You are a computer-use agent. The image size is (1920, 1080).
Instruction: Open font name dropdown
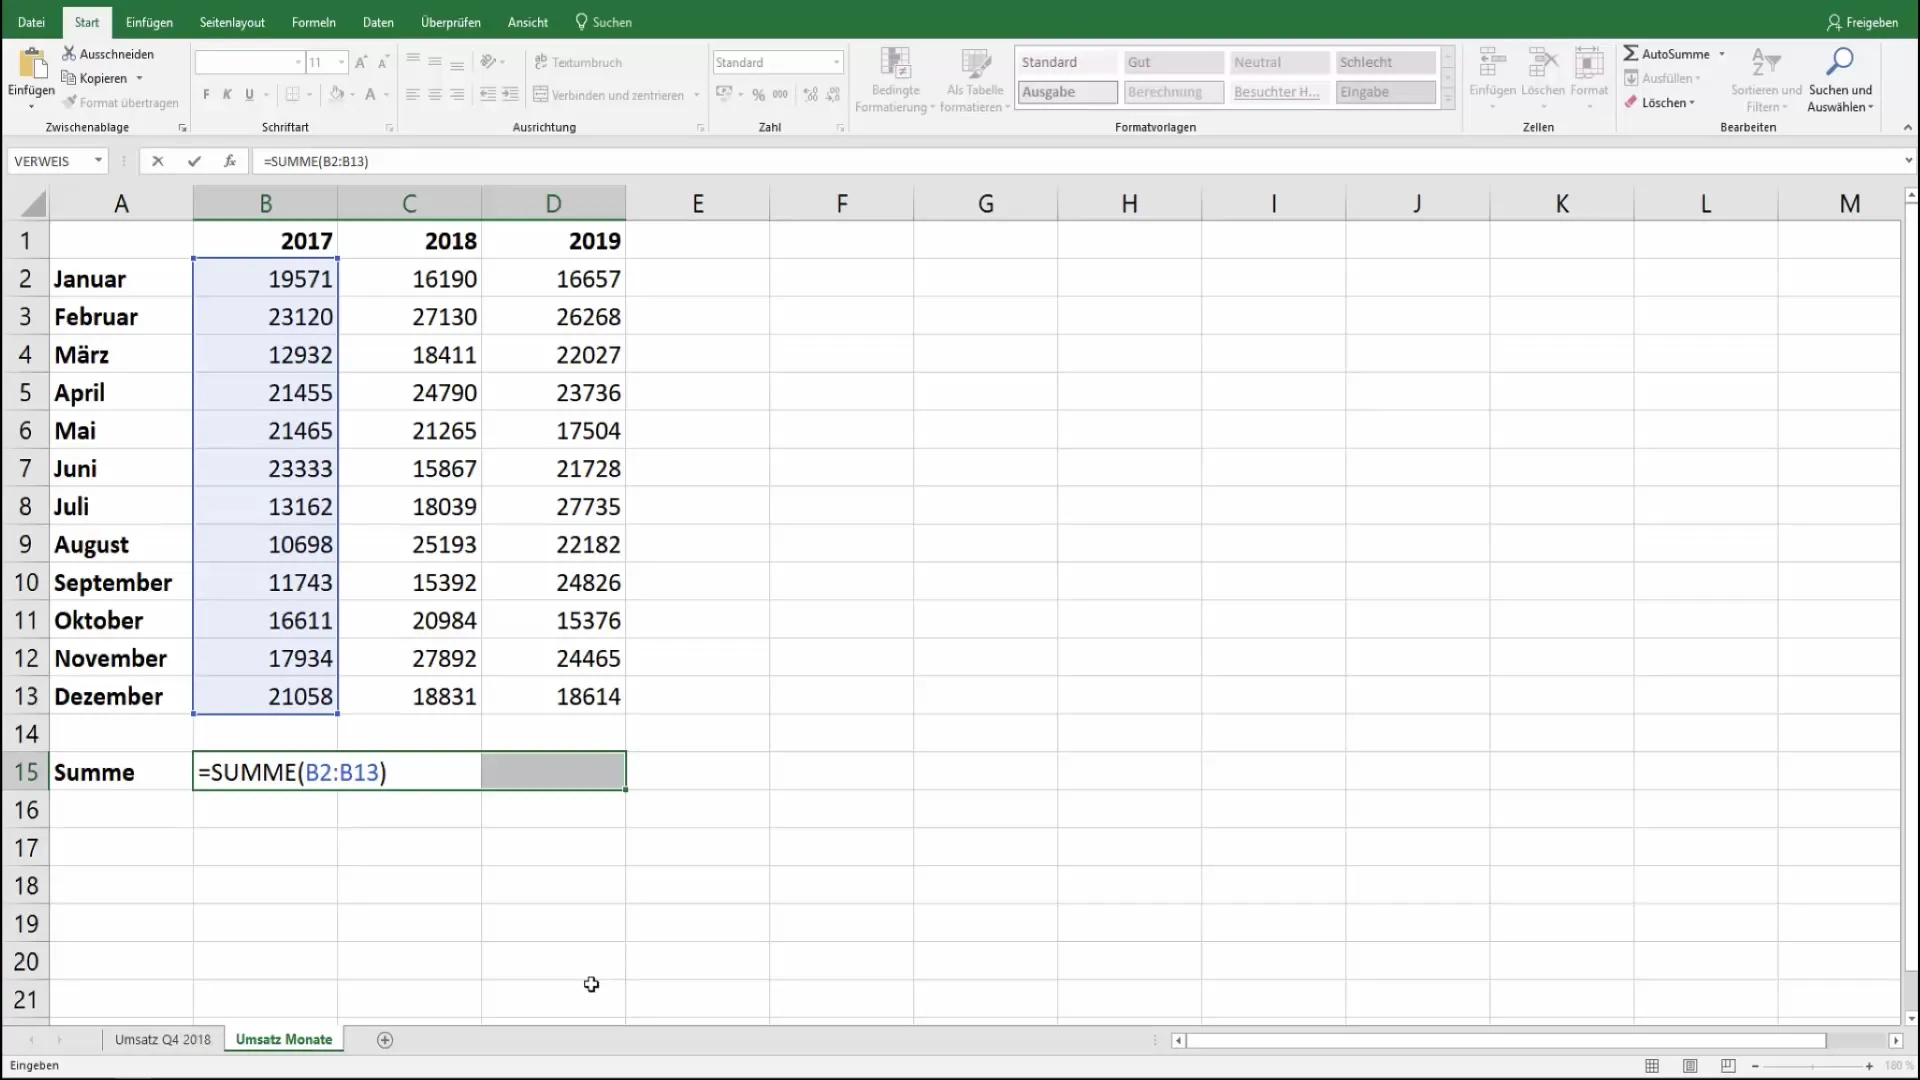298,62
